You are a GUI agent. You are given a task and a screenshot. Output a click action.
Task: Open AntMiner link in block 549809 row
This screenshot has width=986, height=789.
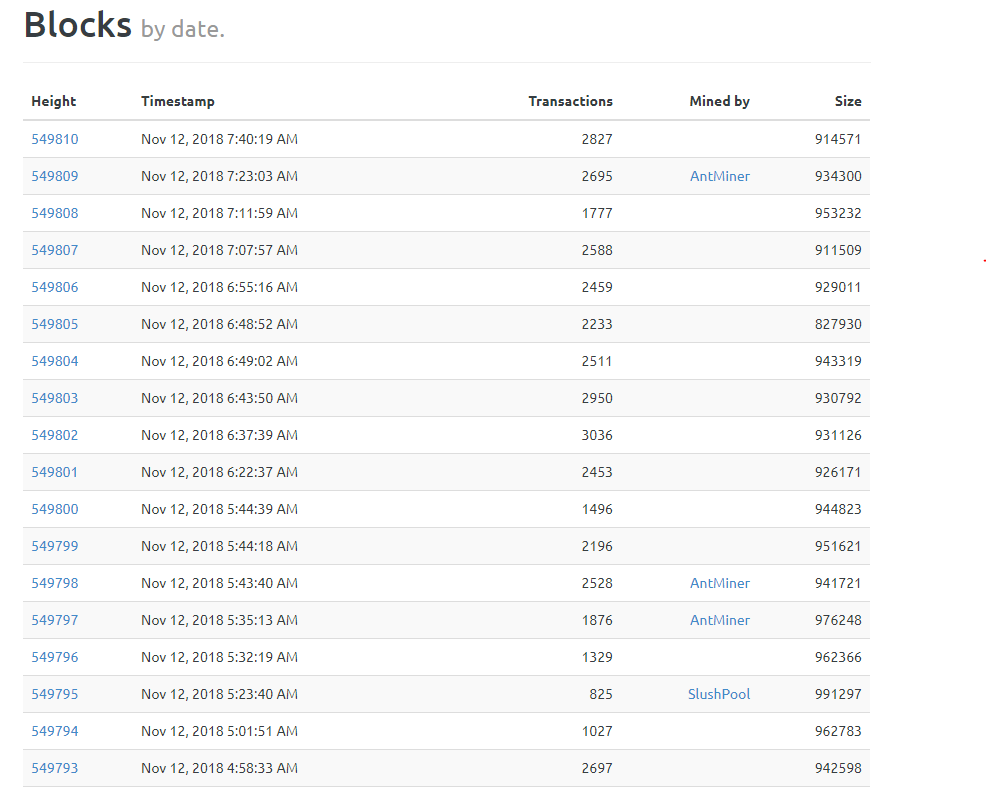[x=719, y=176]
